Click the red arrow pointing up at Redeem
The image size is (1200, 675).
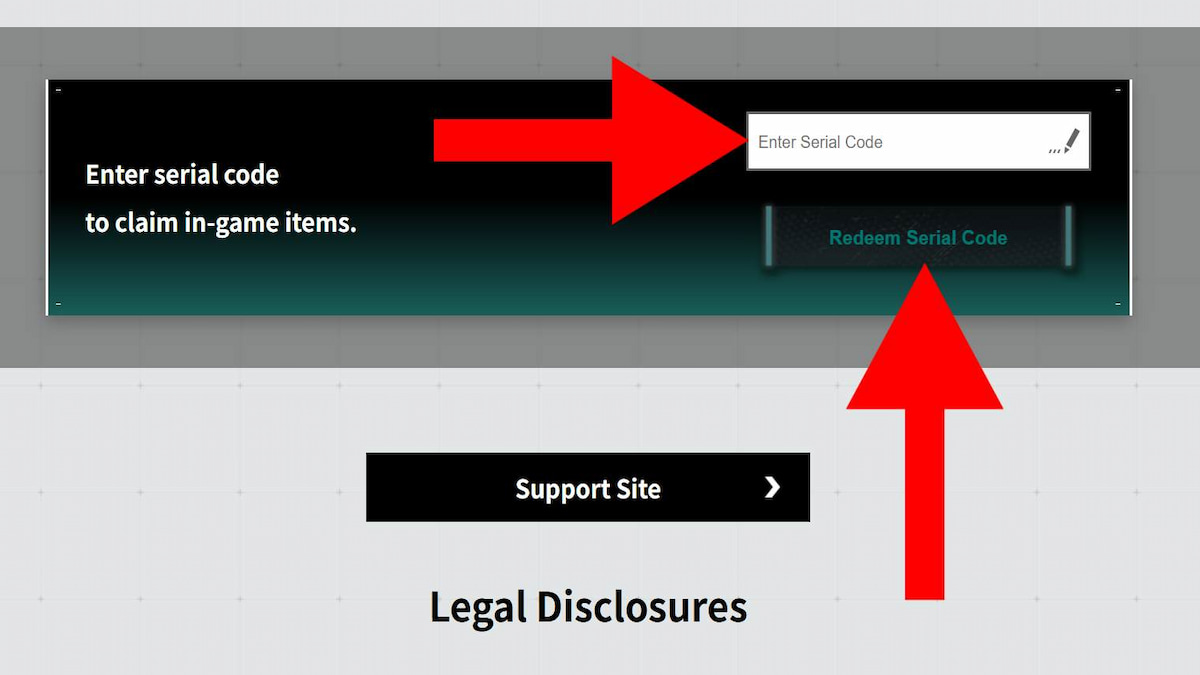(925, 432)
